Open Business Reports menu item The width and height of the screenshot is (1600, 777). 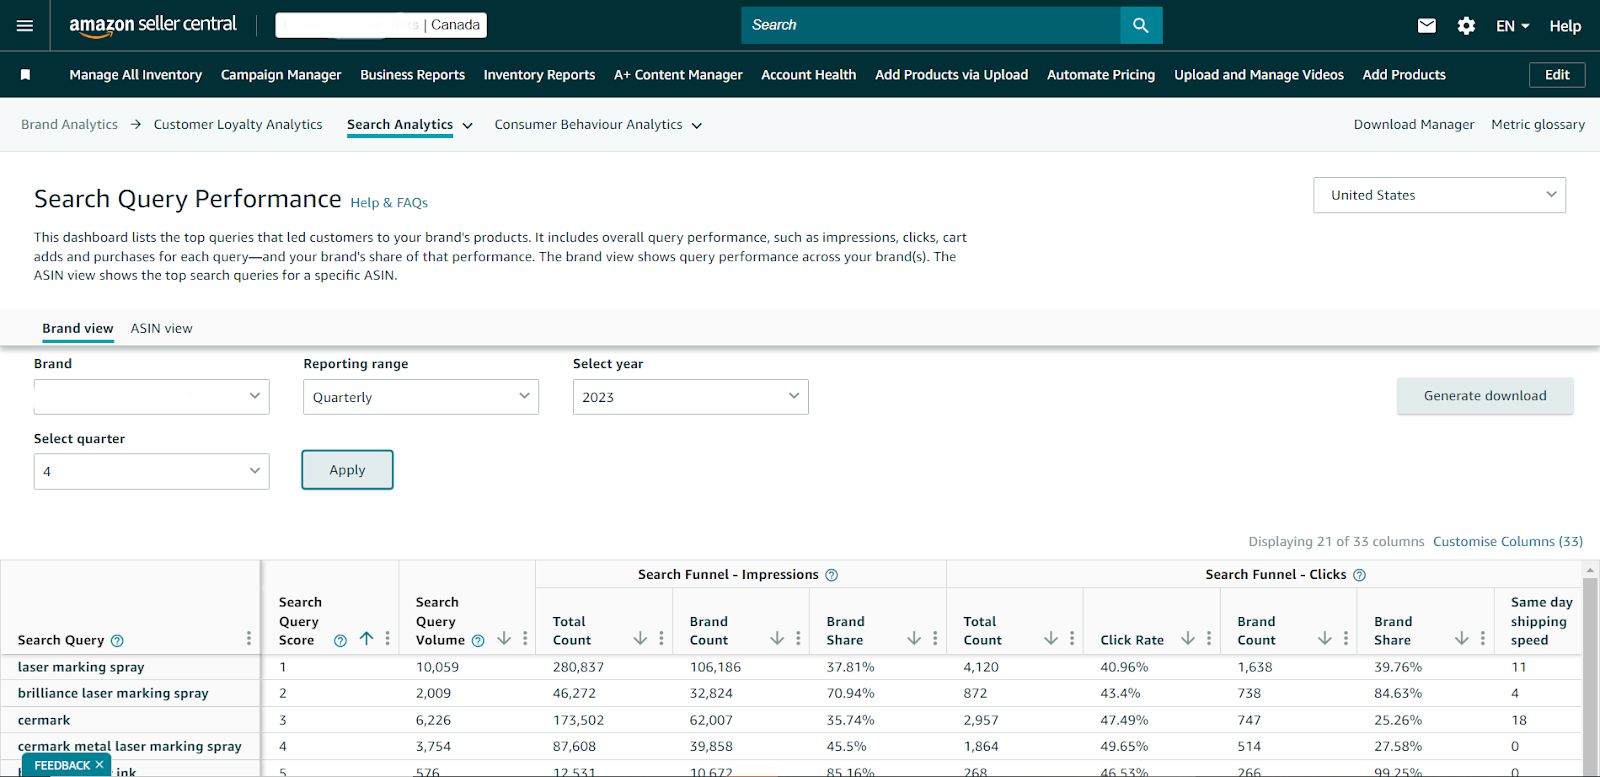tap(412, 75)
